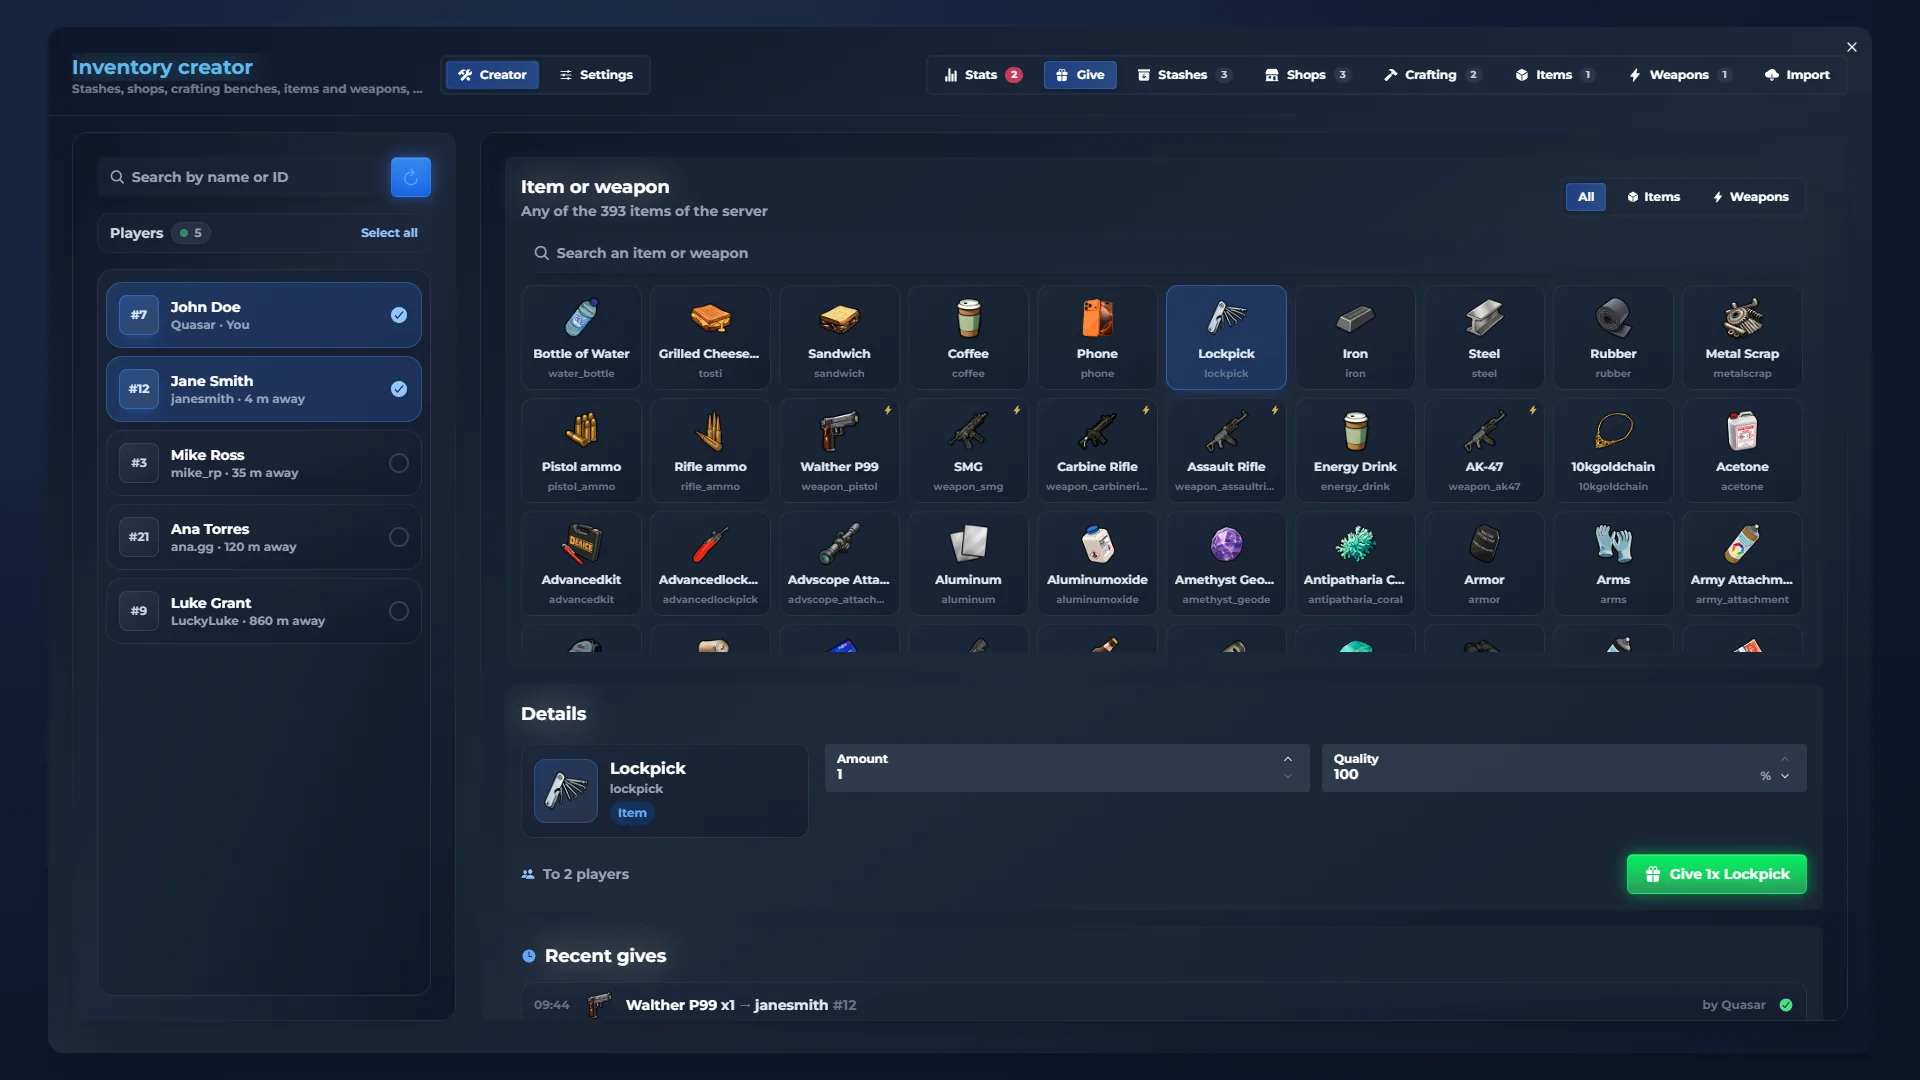The width and height of the screenshot is (1920, 1080).
Task: Select the Energy Drink item
Action: tap(1355, 450)
